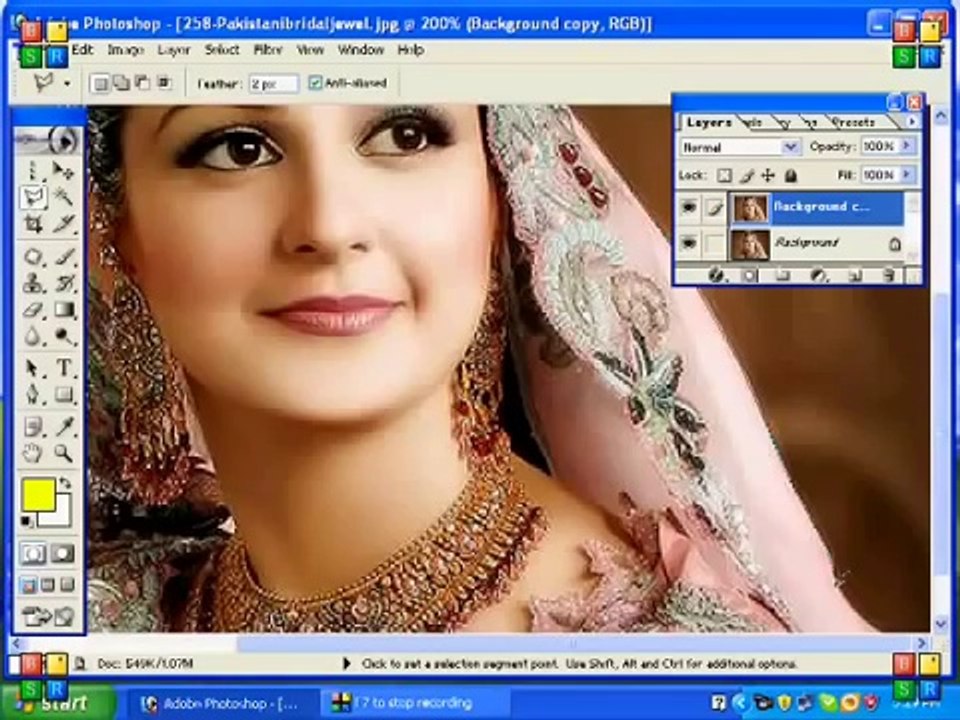
Task: Click the yellow foreground color swatch
Action: click(x=39, y=495)
